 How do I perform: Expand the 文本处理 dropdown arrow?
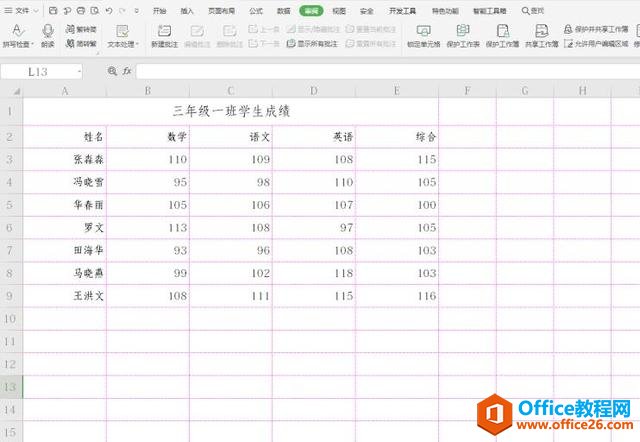click(x=138, y=44)
